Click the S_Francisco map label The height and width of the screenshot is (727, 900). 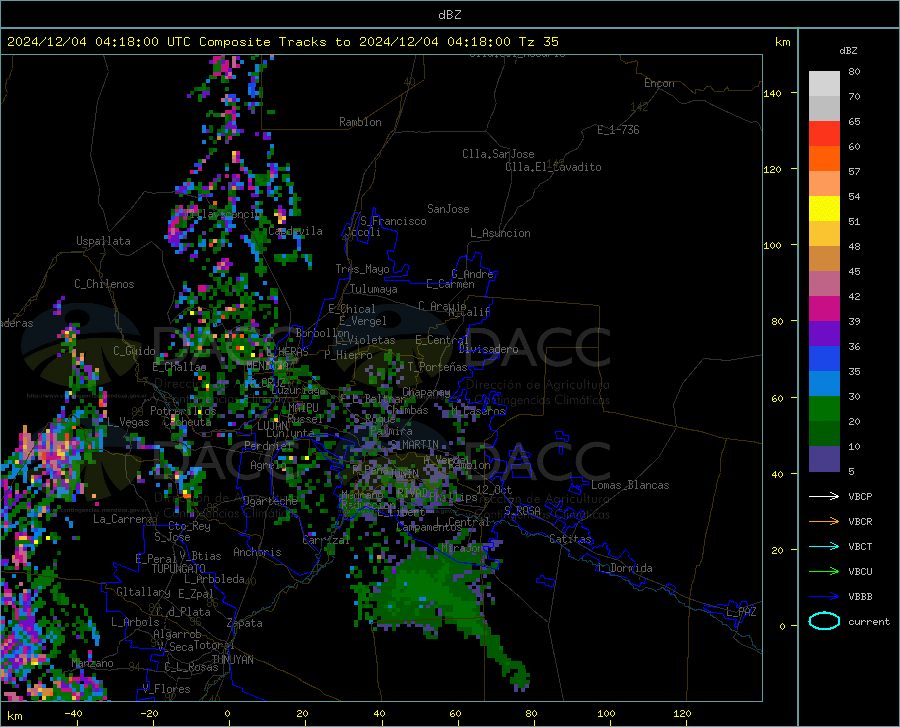(393, 221)
